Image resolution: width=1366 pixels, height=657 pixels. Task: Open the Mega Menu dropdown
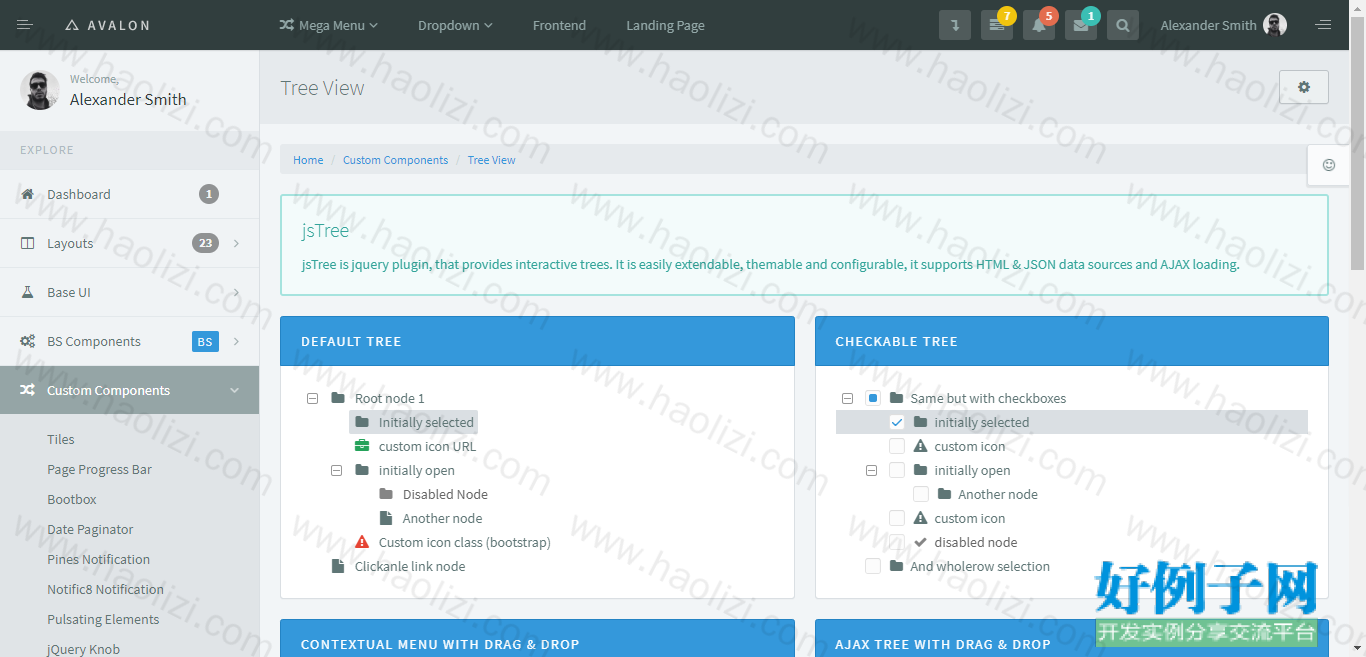tap(328, 25)
